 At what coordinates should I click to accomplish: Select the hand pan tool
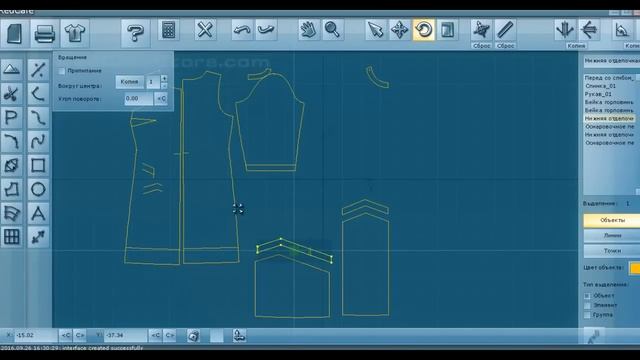[309, 30]
